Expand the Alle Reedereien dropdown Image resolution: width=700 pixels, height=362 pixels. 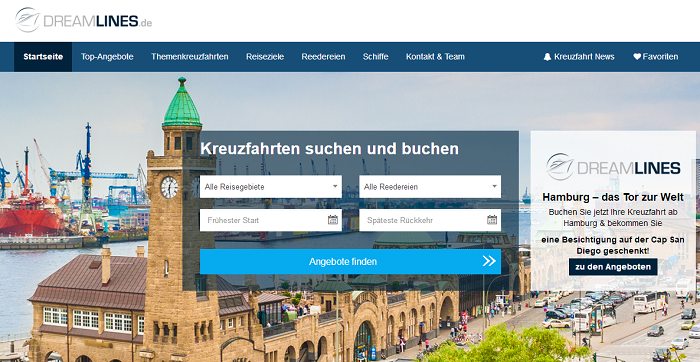point(430,187)
